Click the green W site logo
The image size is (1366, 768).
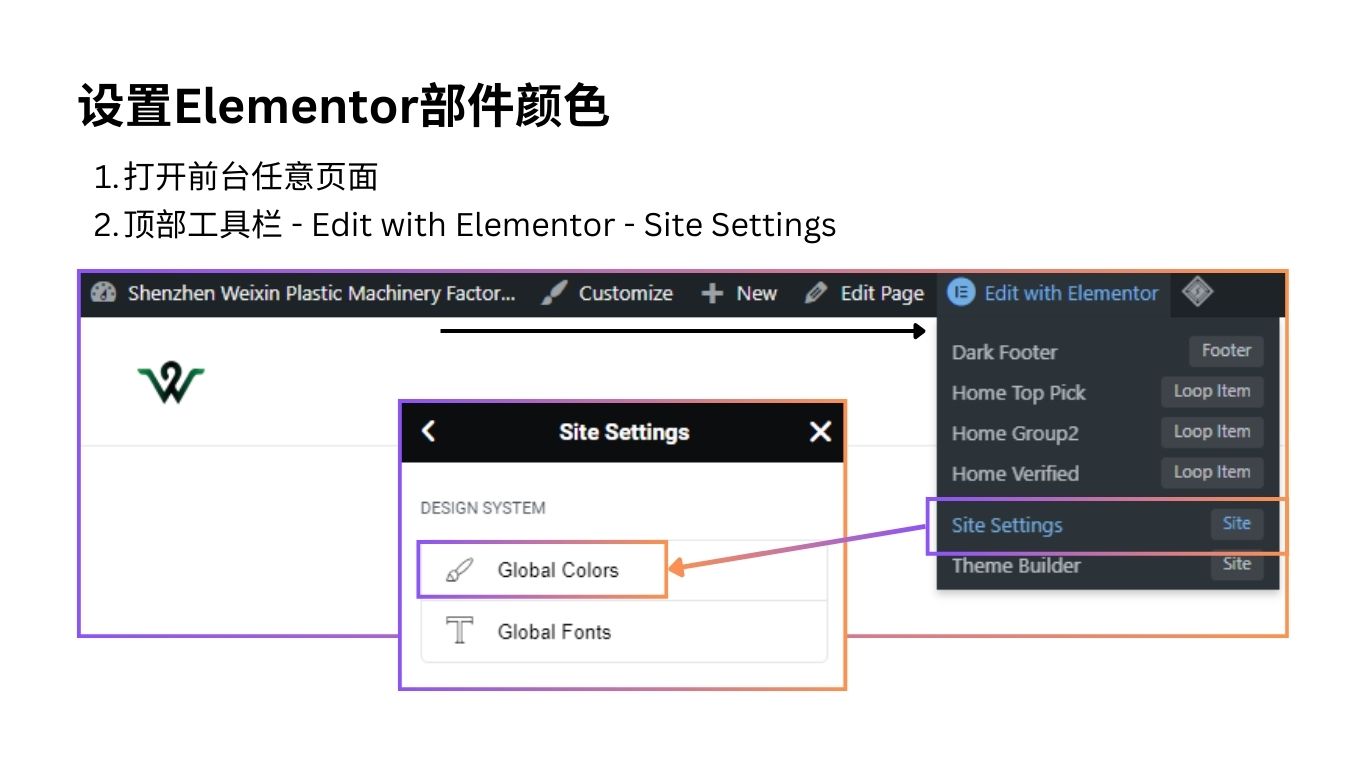[x=171, y=383]
